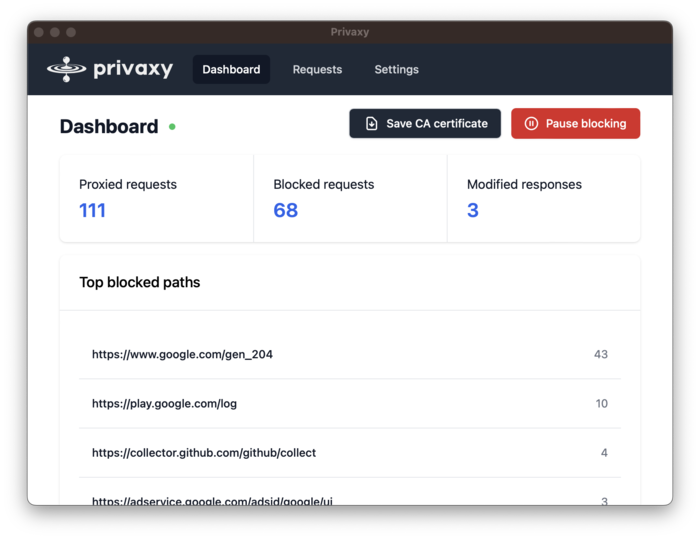Screen dimensions: 700x539
Task: Select the Proxied requests card
Action: [156, 198]
